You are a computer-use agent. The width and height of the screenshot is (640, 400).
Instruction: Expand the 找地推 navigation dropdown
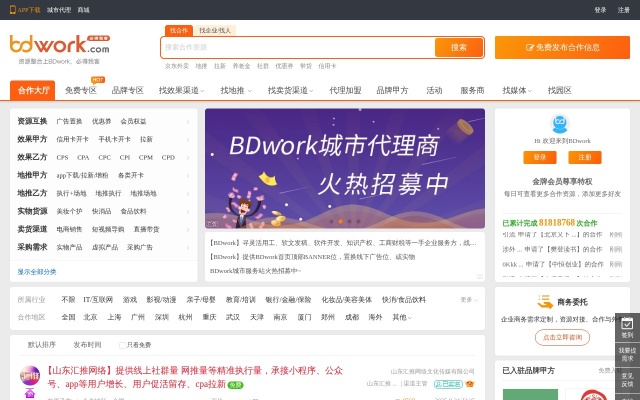pos(235,90)
